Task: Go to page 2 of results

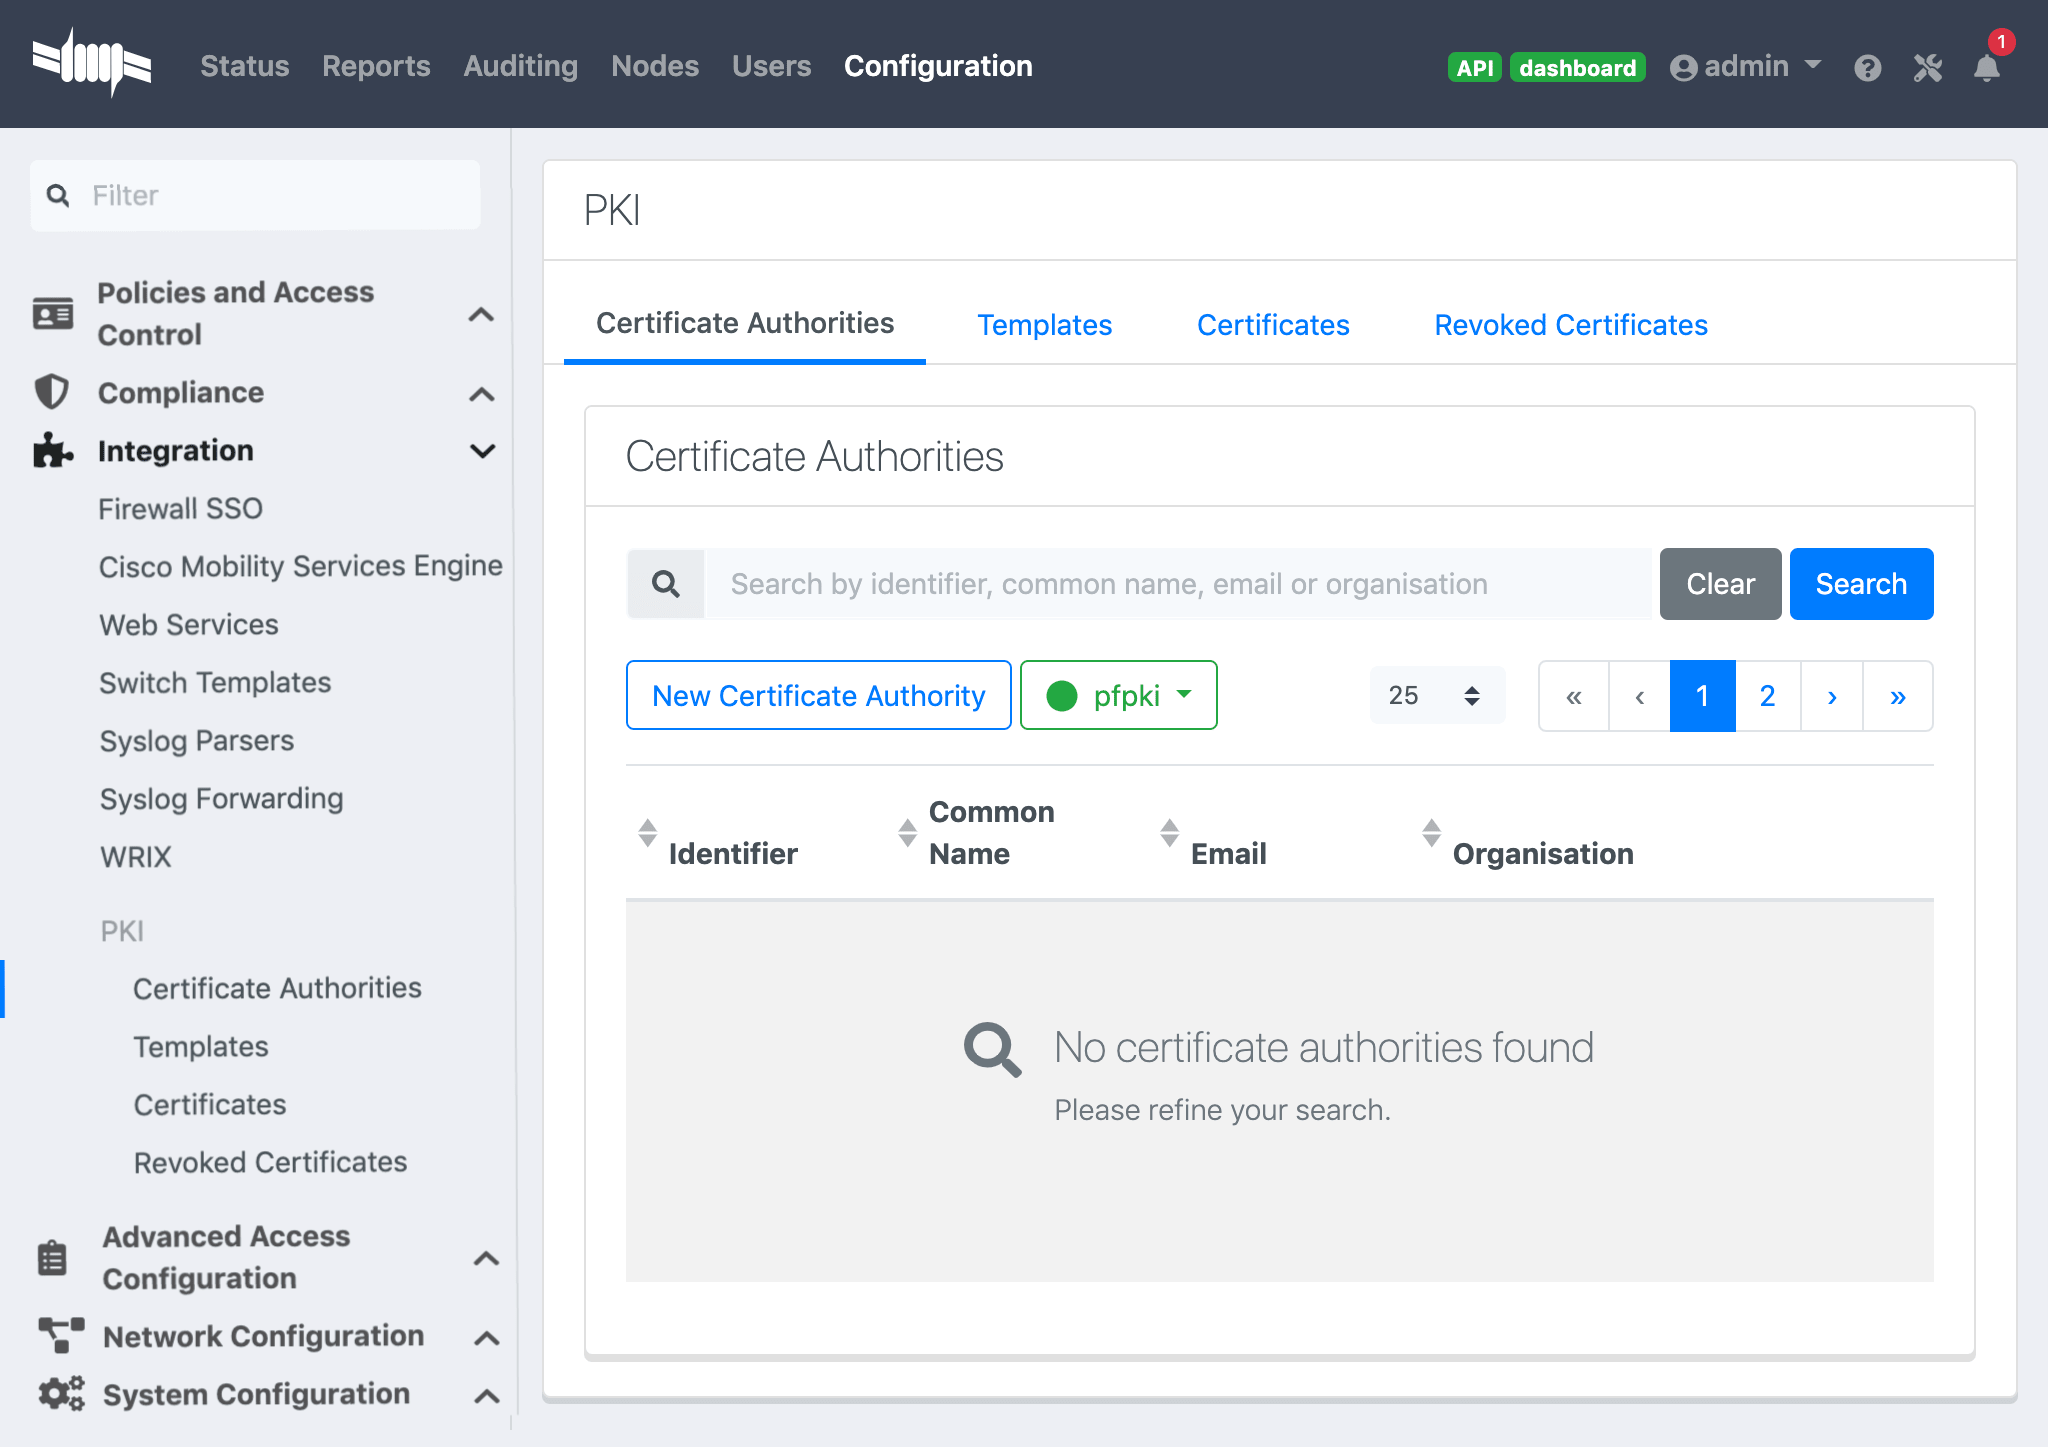Action: 1768,695
